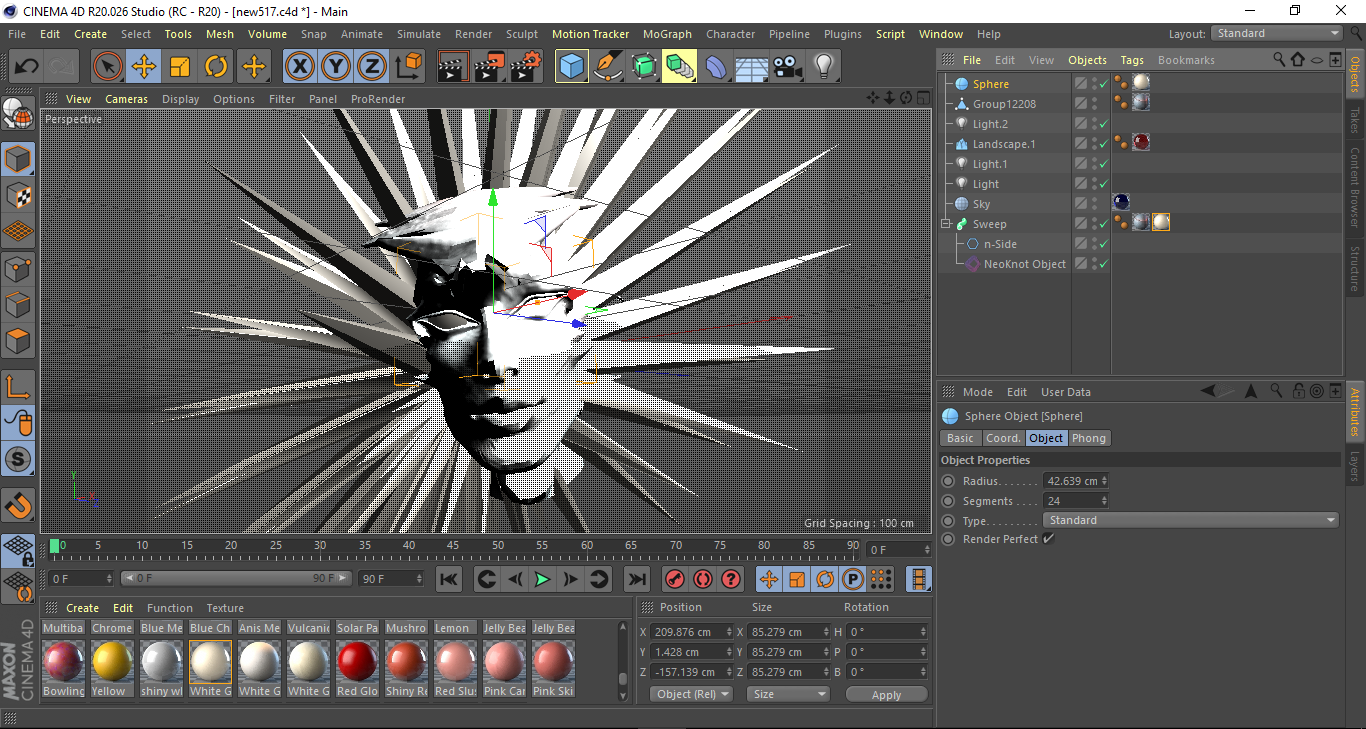This screenshot has height=729, width=1366.
Task: Click the Light bulb object icon
Action: 823,67
